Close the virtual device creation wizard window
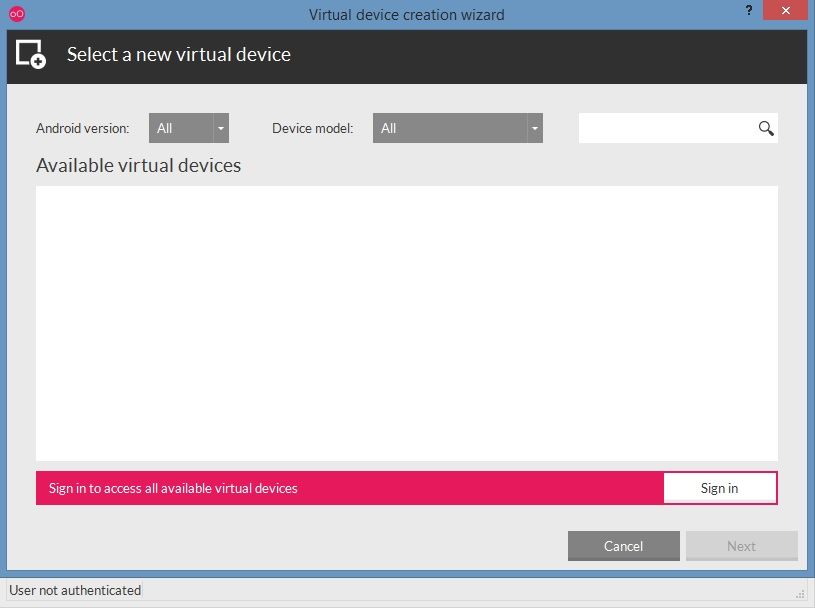The height and width of the screenshot is (608, 815). (786, 11)
